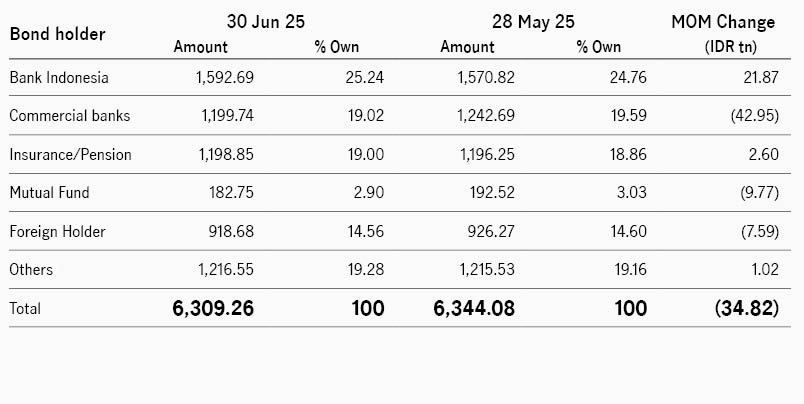Viewport: 804px width, 404px height.
Task: Click Bank Indonesia amount 1,592.69
Action: click(225, 77)
